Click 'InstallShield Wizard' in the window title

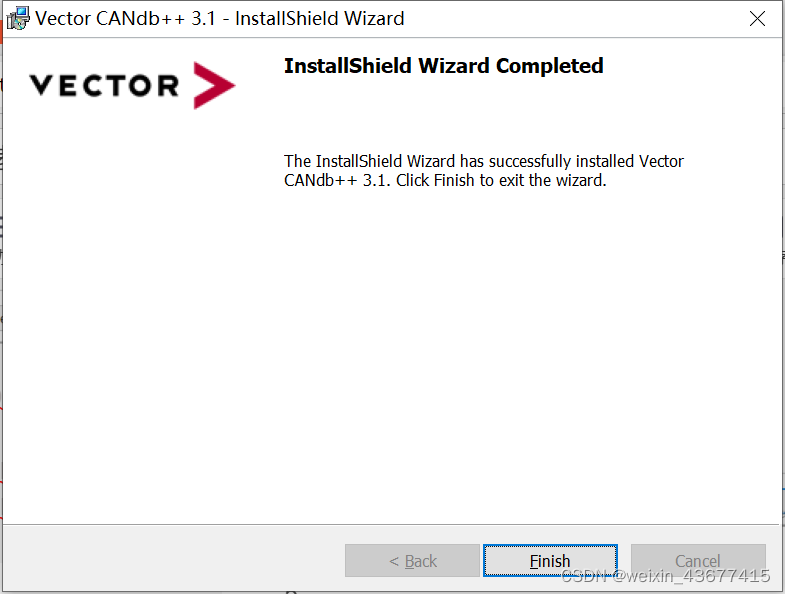[319, 19]
